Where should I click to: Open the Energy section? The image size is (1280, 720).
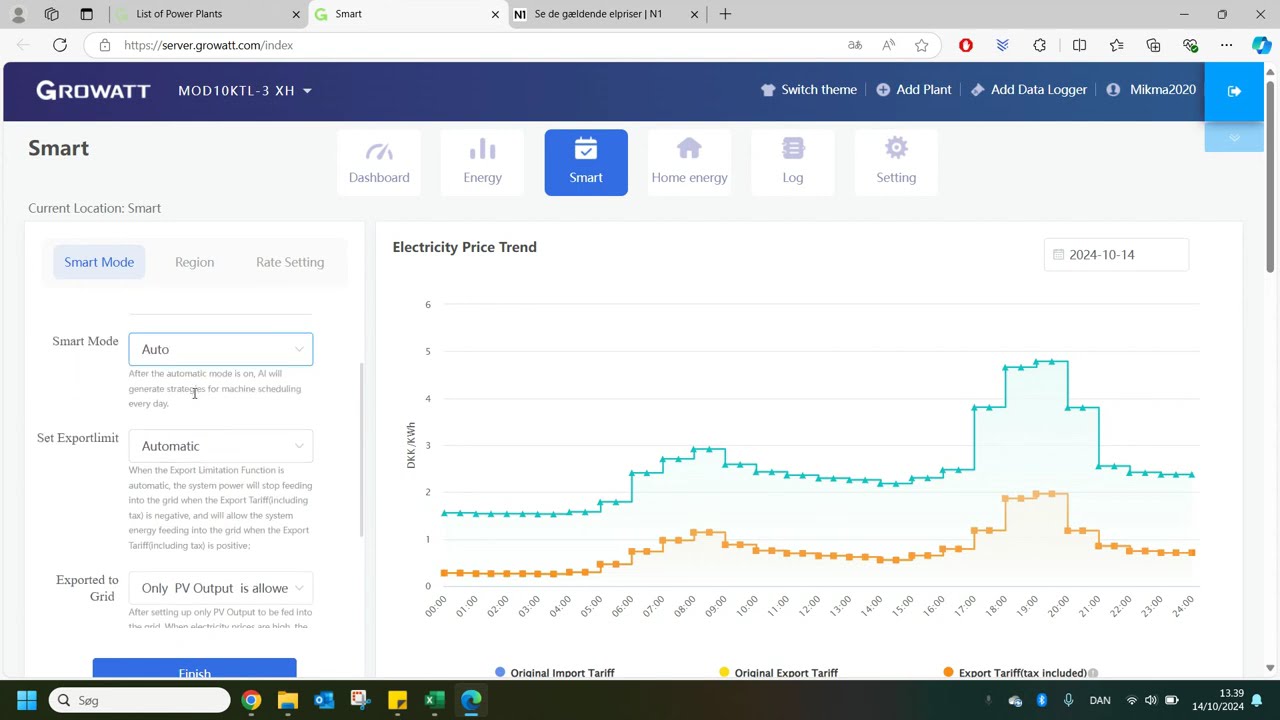coord(482,162)
